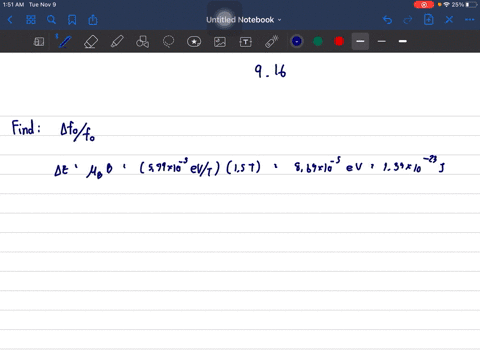
Task: Tap the screen recording indicator
Action: 424,5
